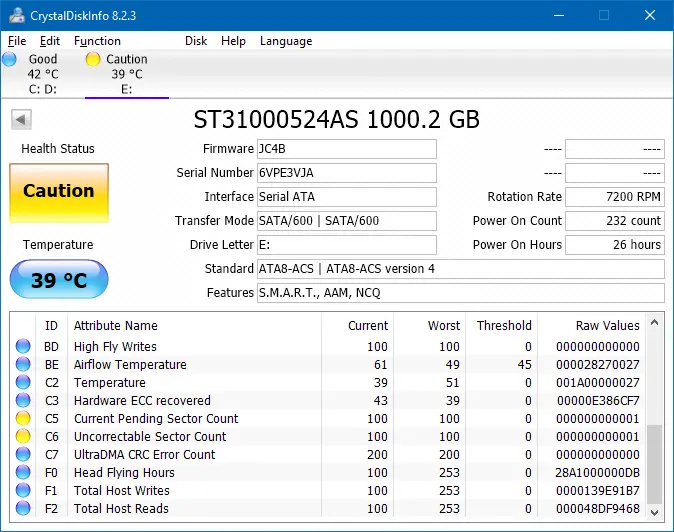Click blue dot for Head Flying Hours
Image resolution: width=674 pixels, height=532 pixels.
(23, 472)
